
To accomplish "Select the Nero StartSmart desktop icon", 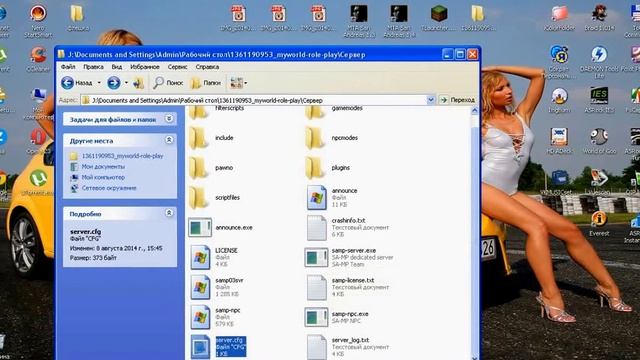I will tap(38, 20).
